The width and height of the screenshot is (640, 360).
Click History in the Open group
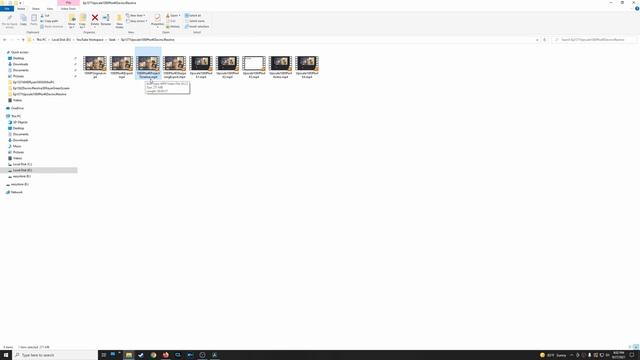(173, 27)
